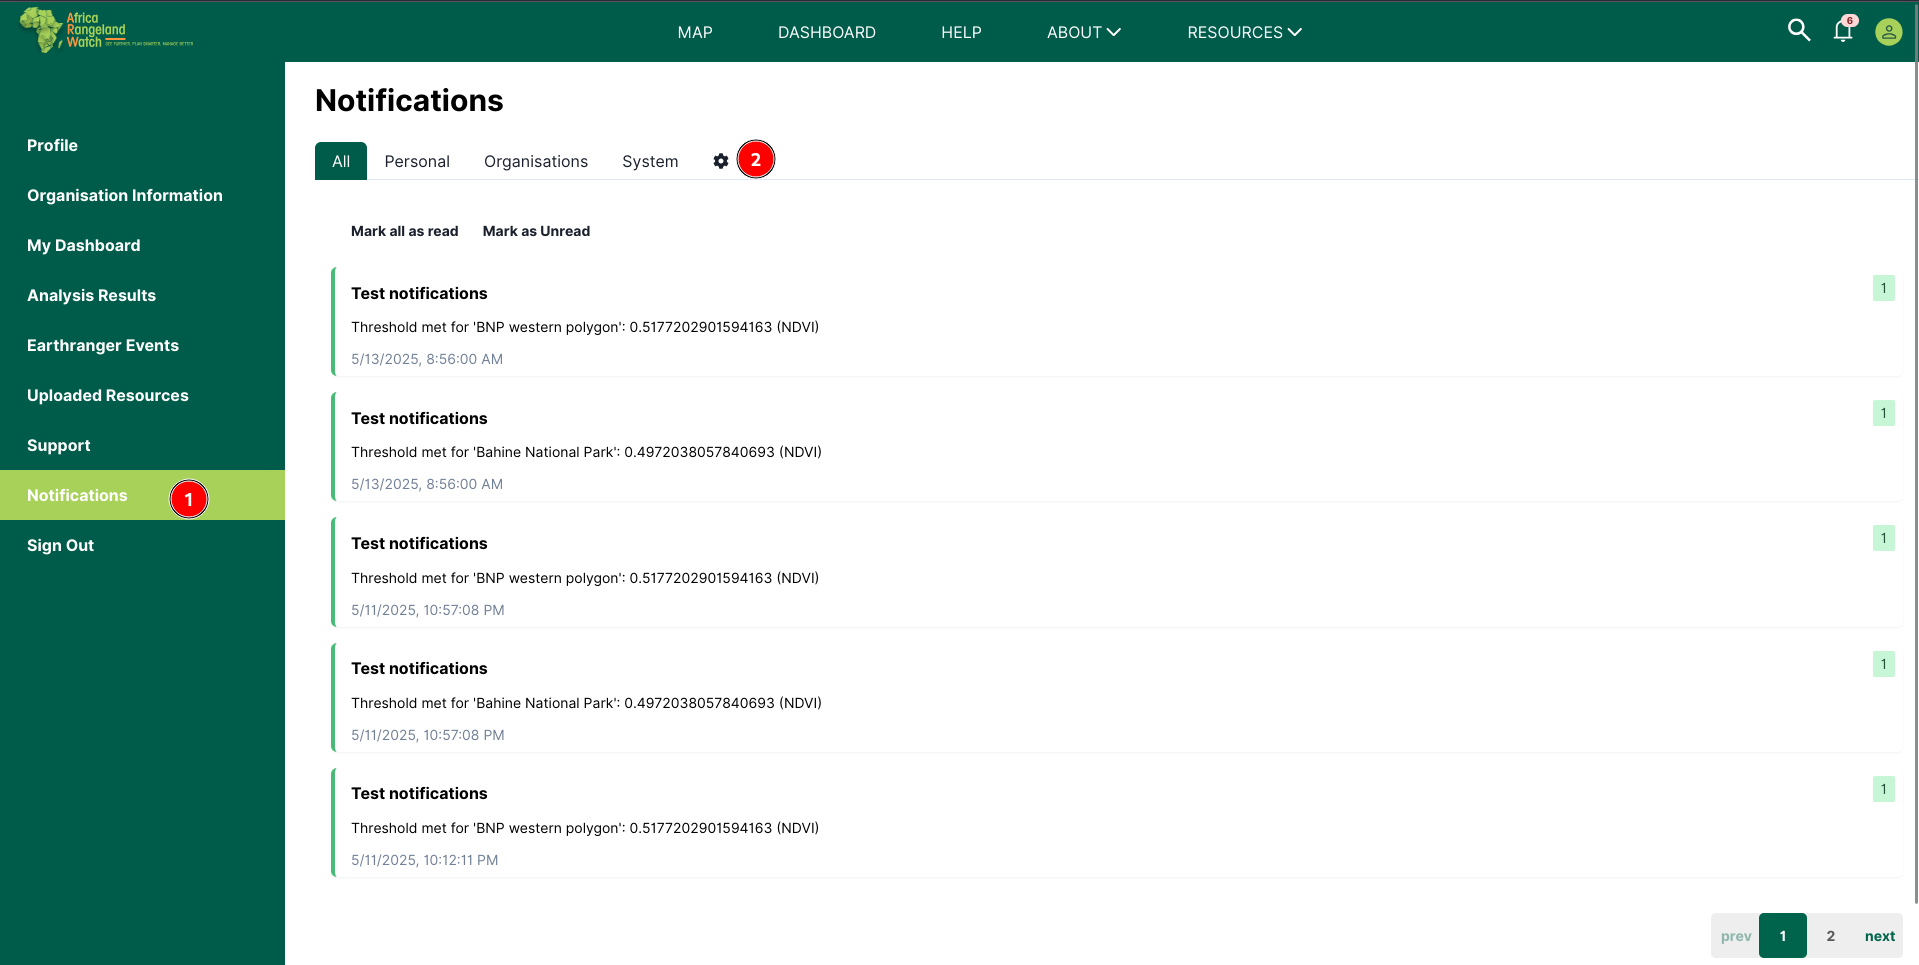Open Profile in the sidebar
This screenshot has height=965, width=1919.
tap(142, 145)
